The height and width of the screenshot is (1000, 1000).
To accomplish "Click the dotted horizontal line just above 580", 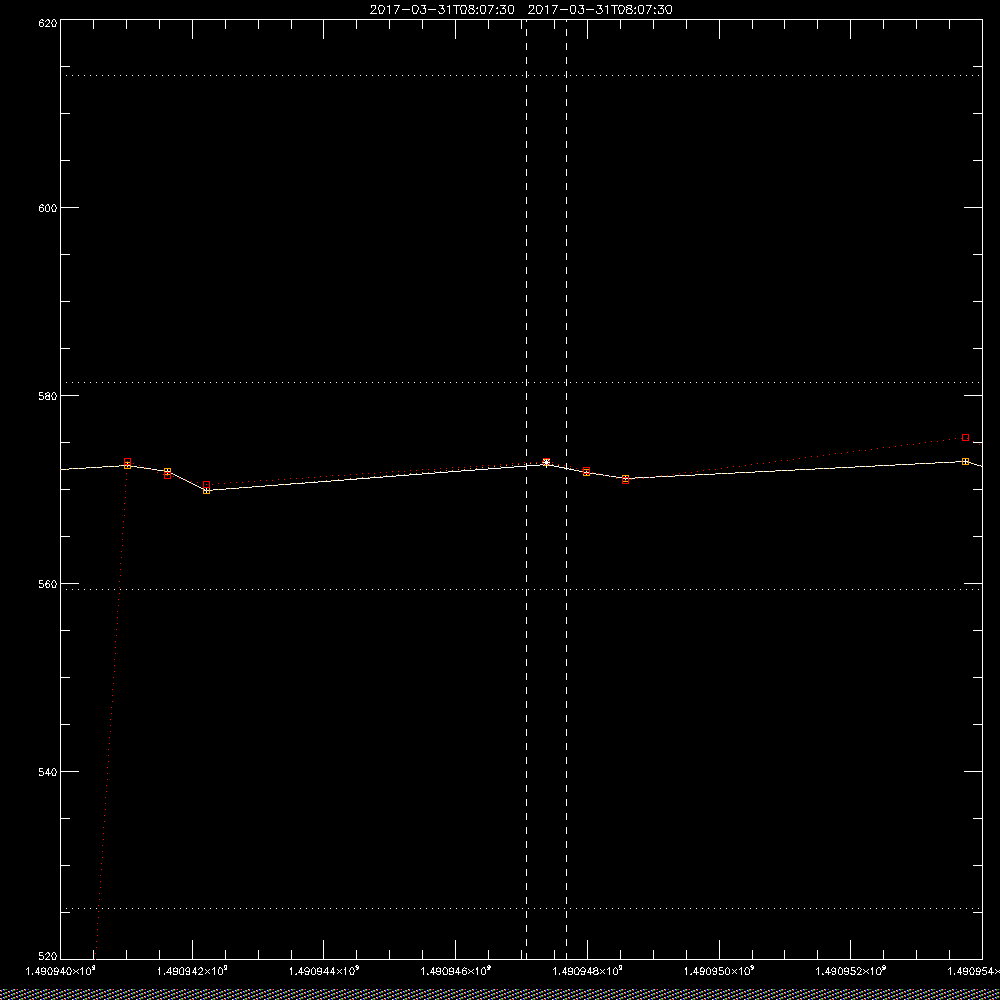I will pos(521,383).
